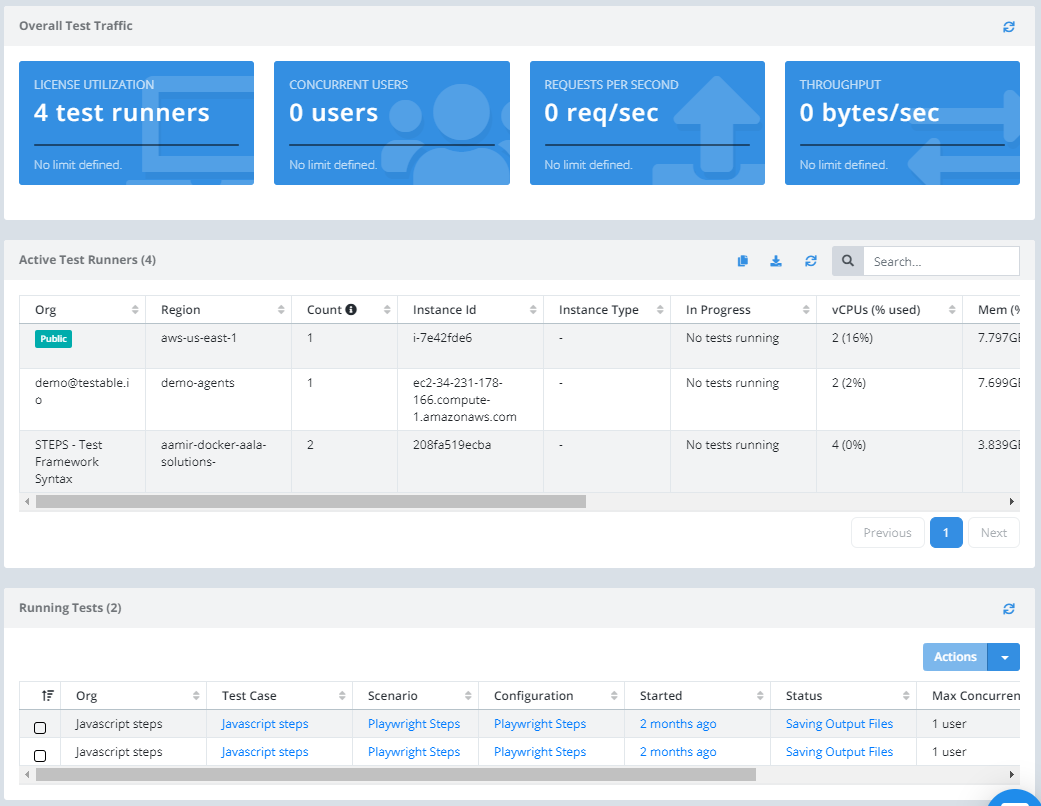Image resolution: width=1041 pixels, height=806 pixels.
Task: Click left scroll arrow of Running Tests table
Action: tap(27, 774)
